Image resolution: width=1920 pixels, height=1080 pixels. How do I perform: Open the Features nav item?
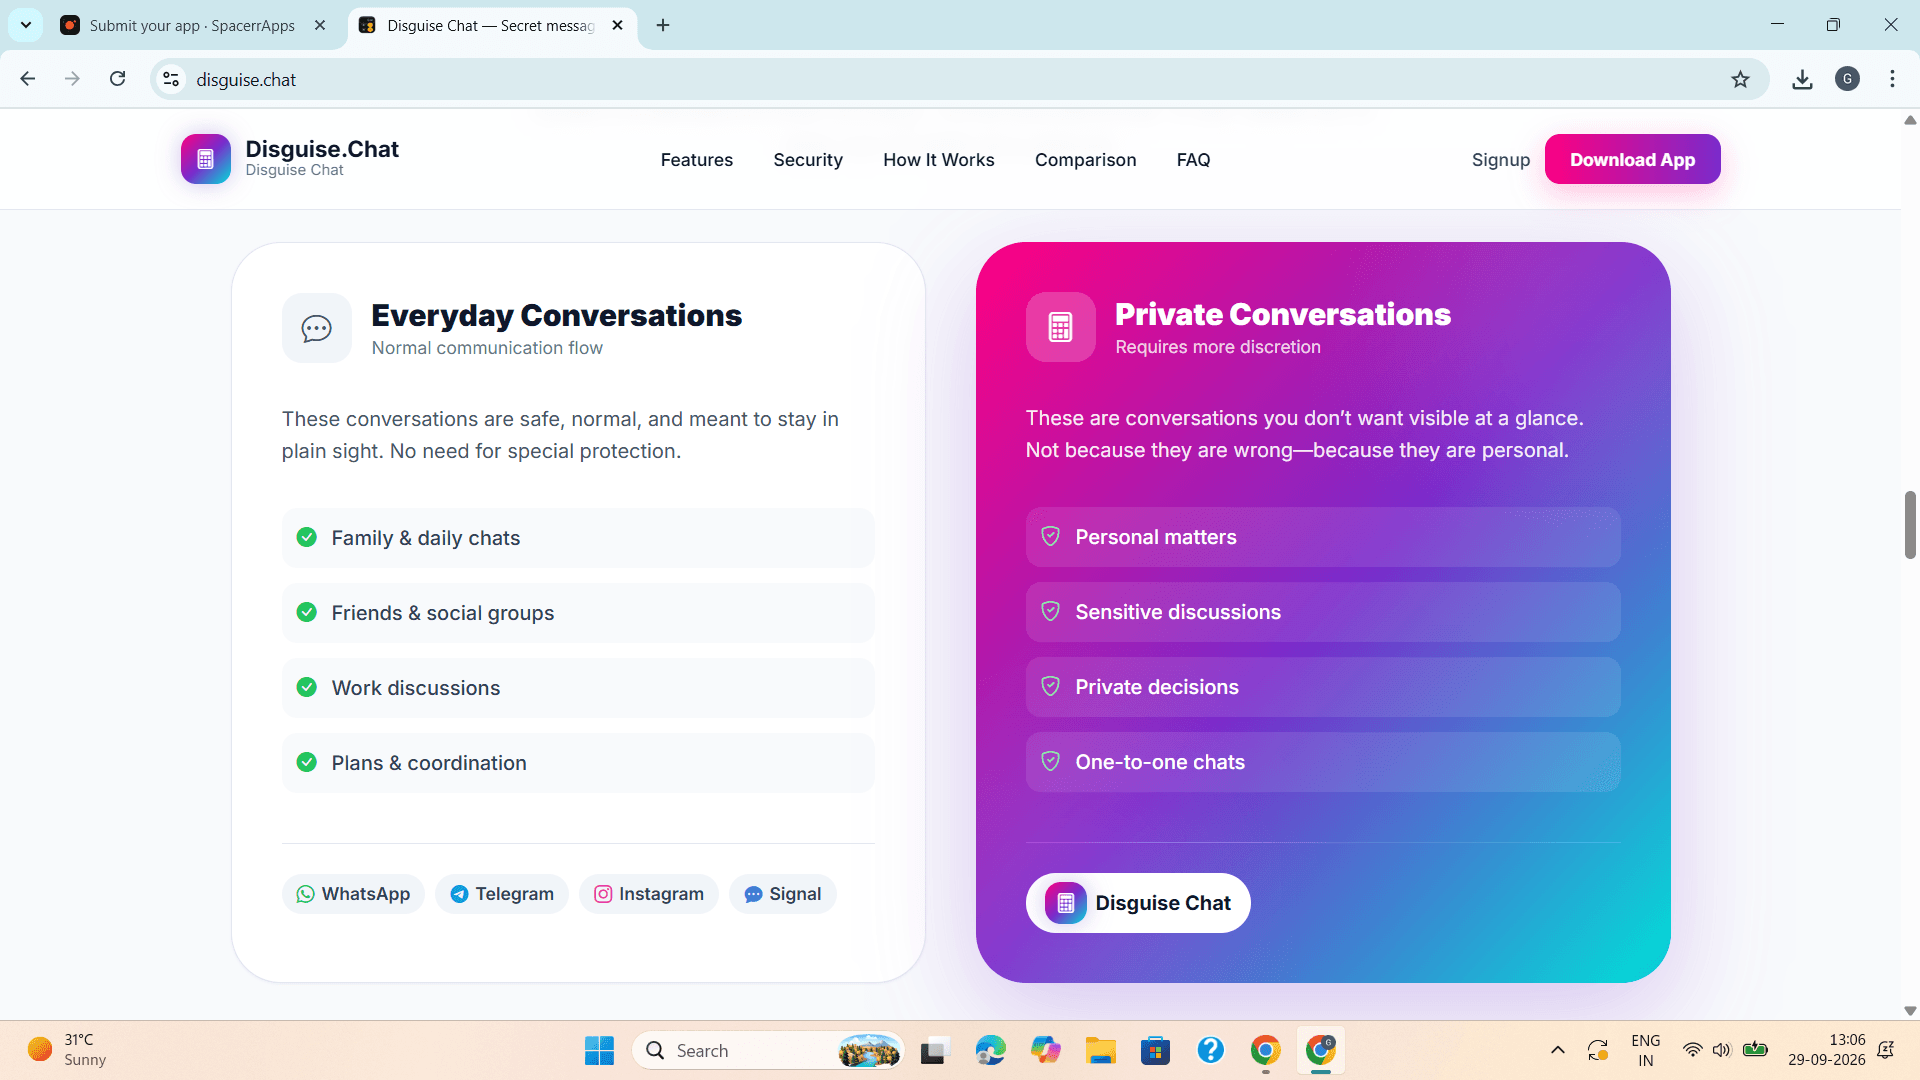[697, 160]
